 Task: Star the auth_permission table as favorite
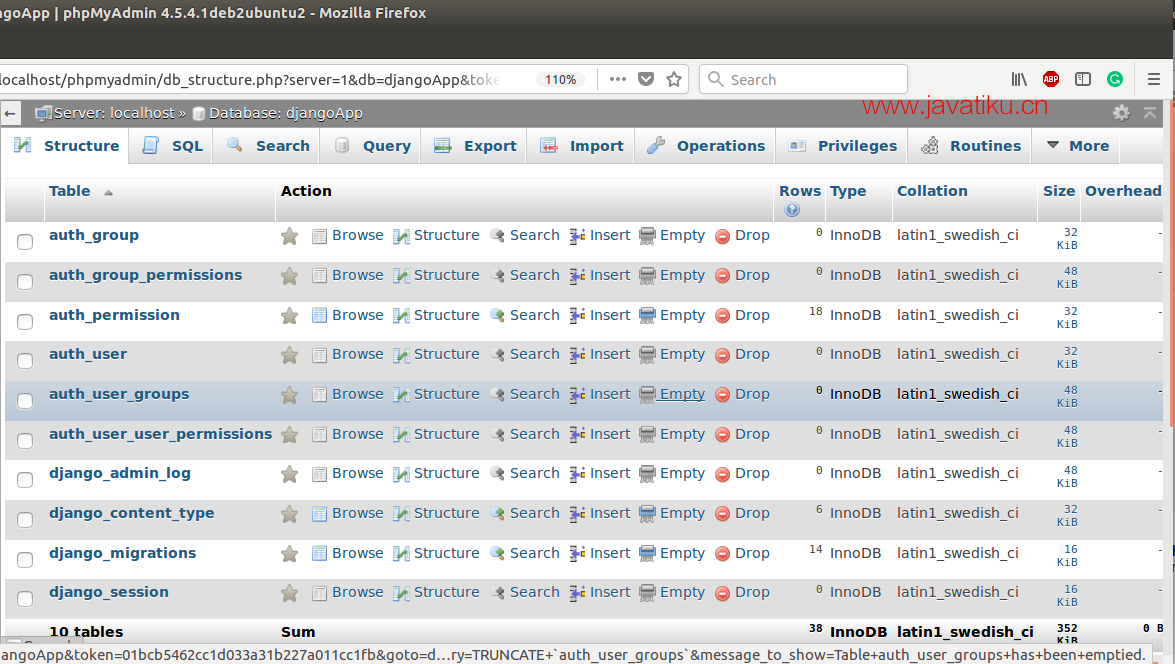pos(289,316)
